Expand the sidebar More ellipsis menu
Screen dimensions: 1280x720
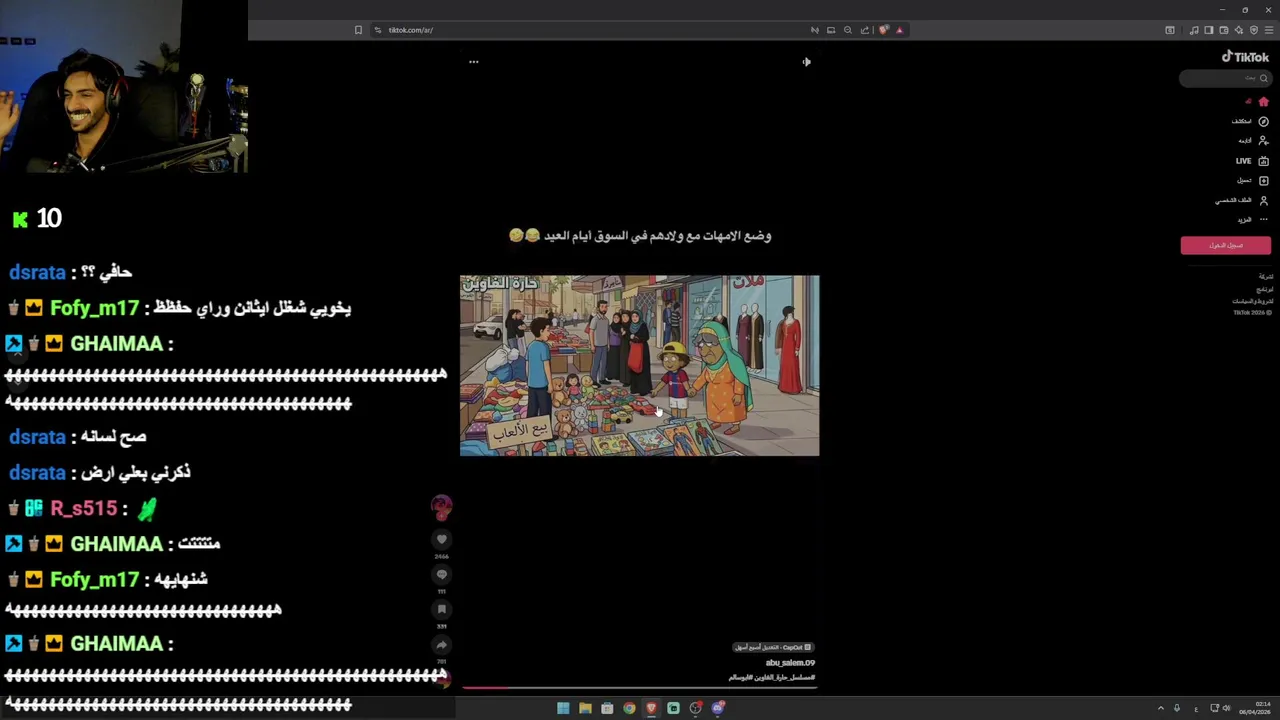1263,220
